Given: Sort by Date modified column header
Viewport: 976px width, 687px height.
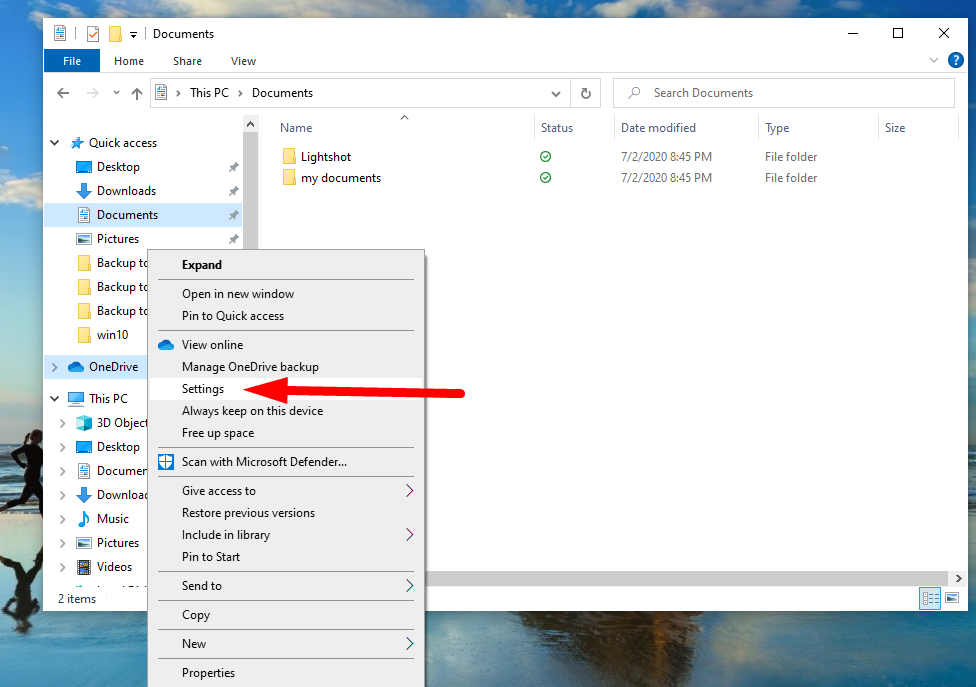Looking at the screenshot, I should pos(658,128).
